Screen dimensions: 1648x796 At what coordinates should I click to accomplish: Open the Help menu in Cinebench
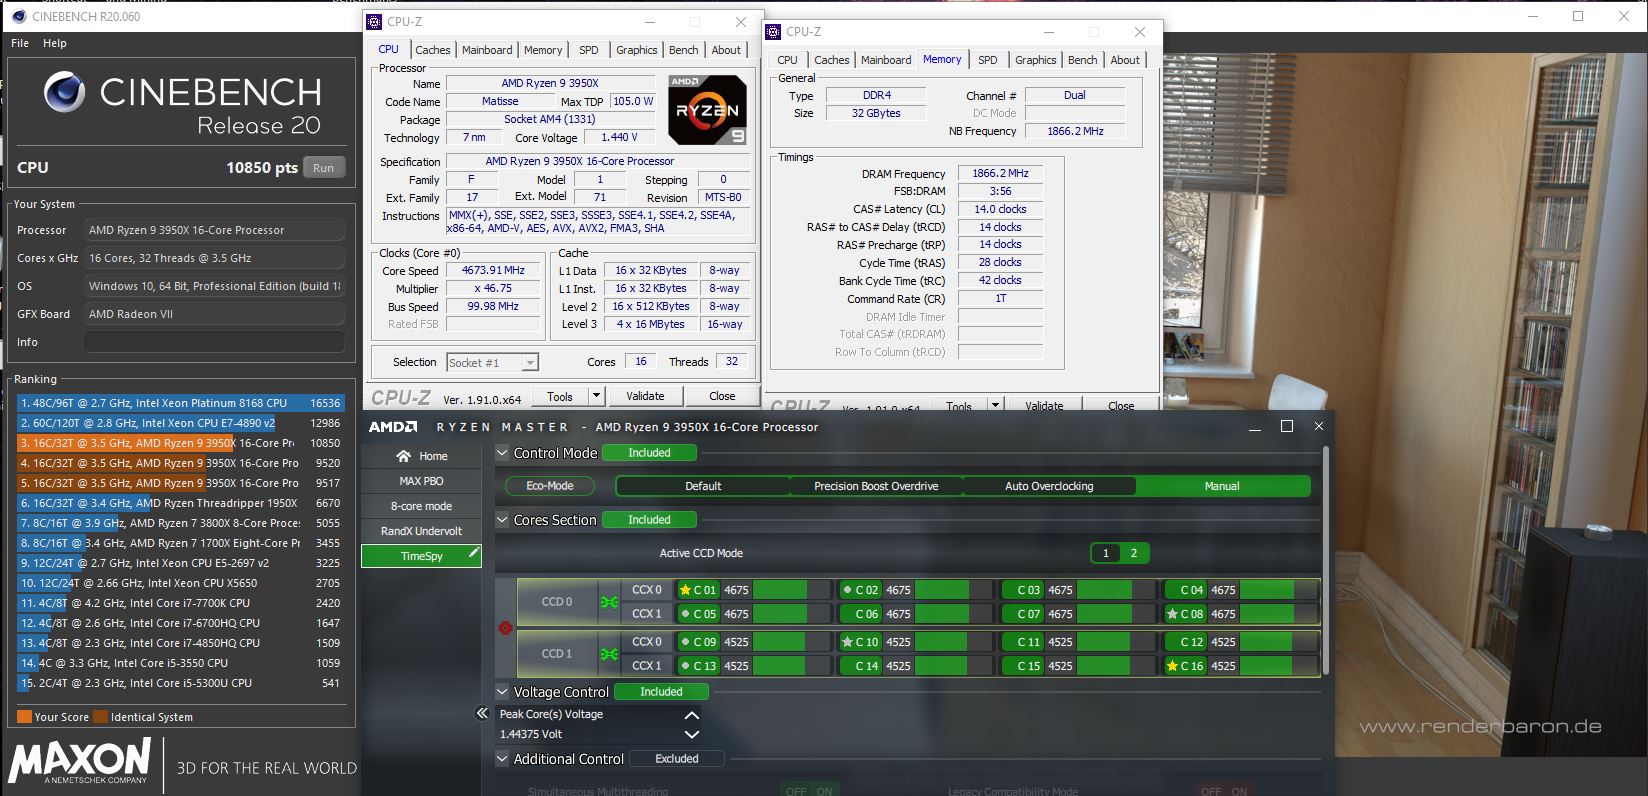click(x=55, y=43)
